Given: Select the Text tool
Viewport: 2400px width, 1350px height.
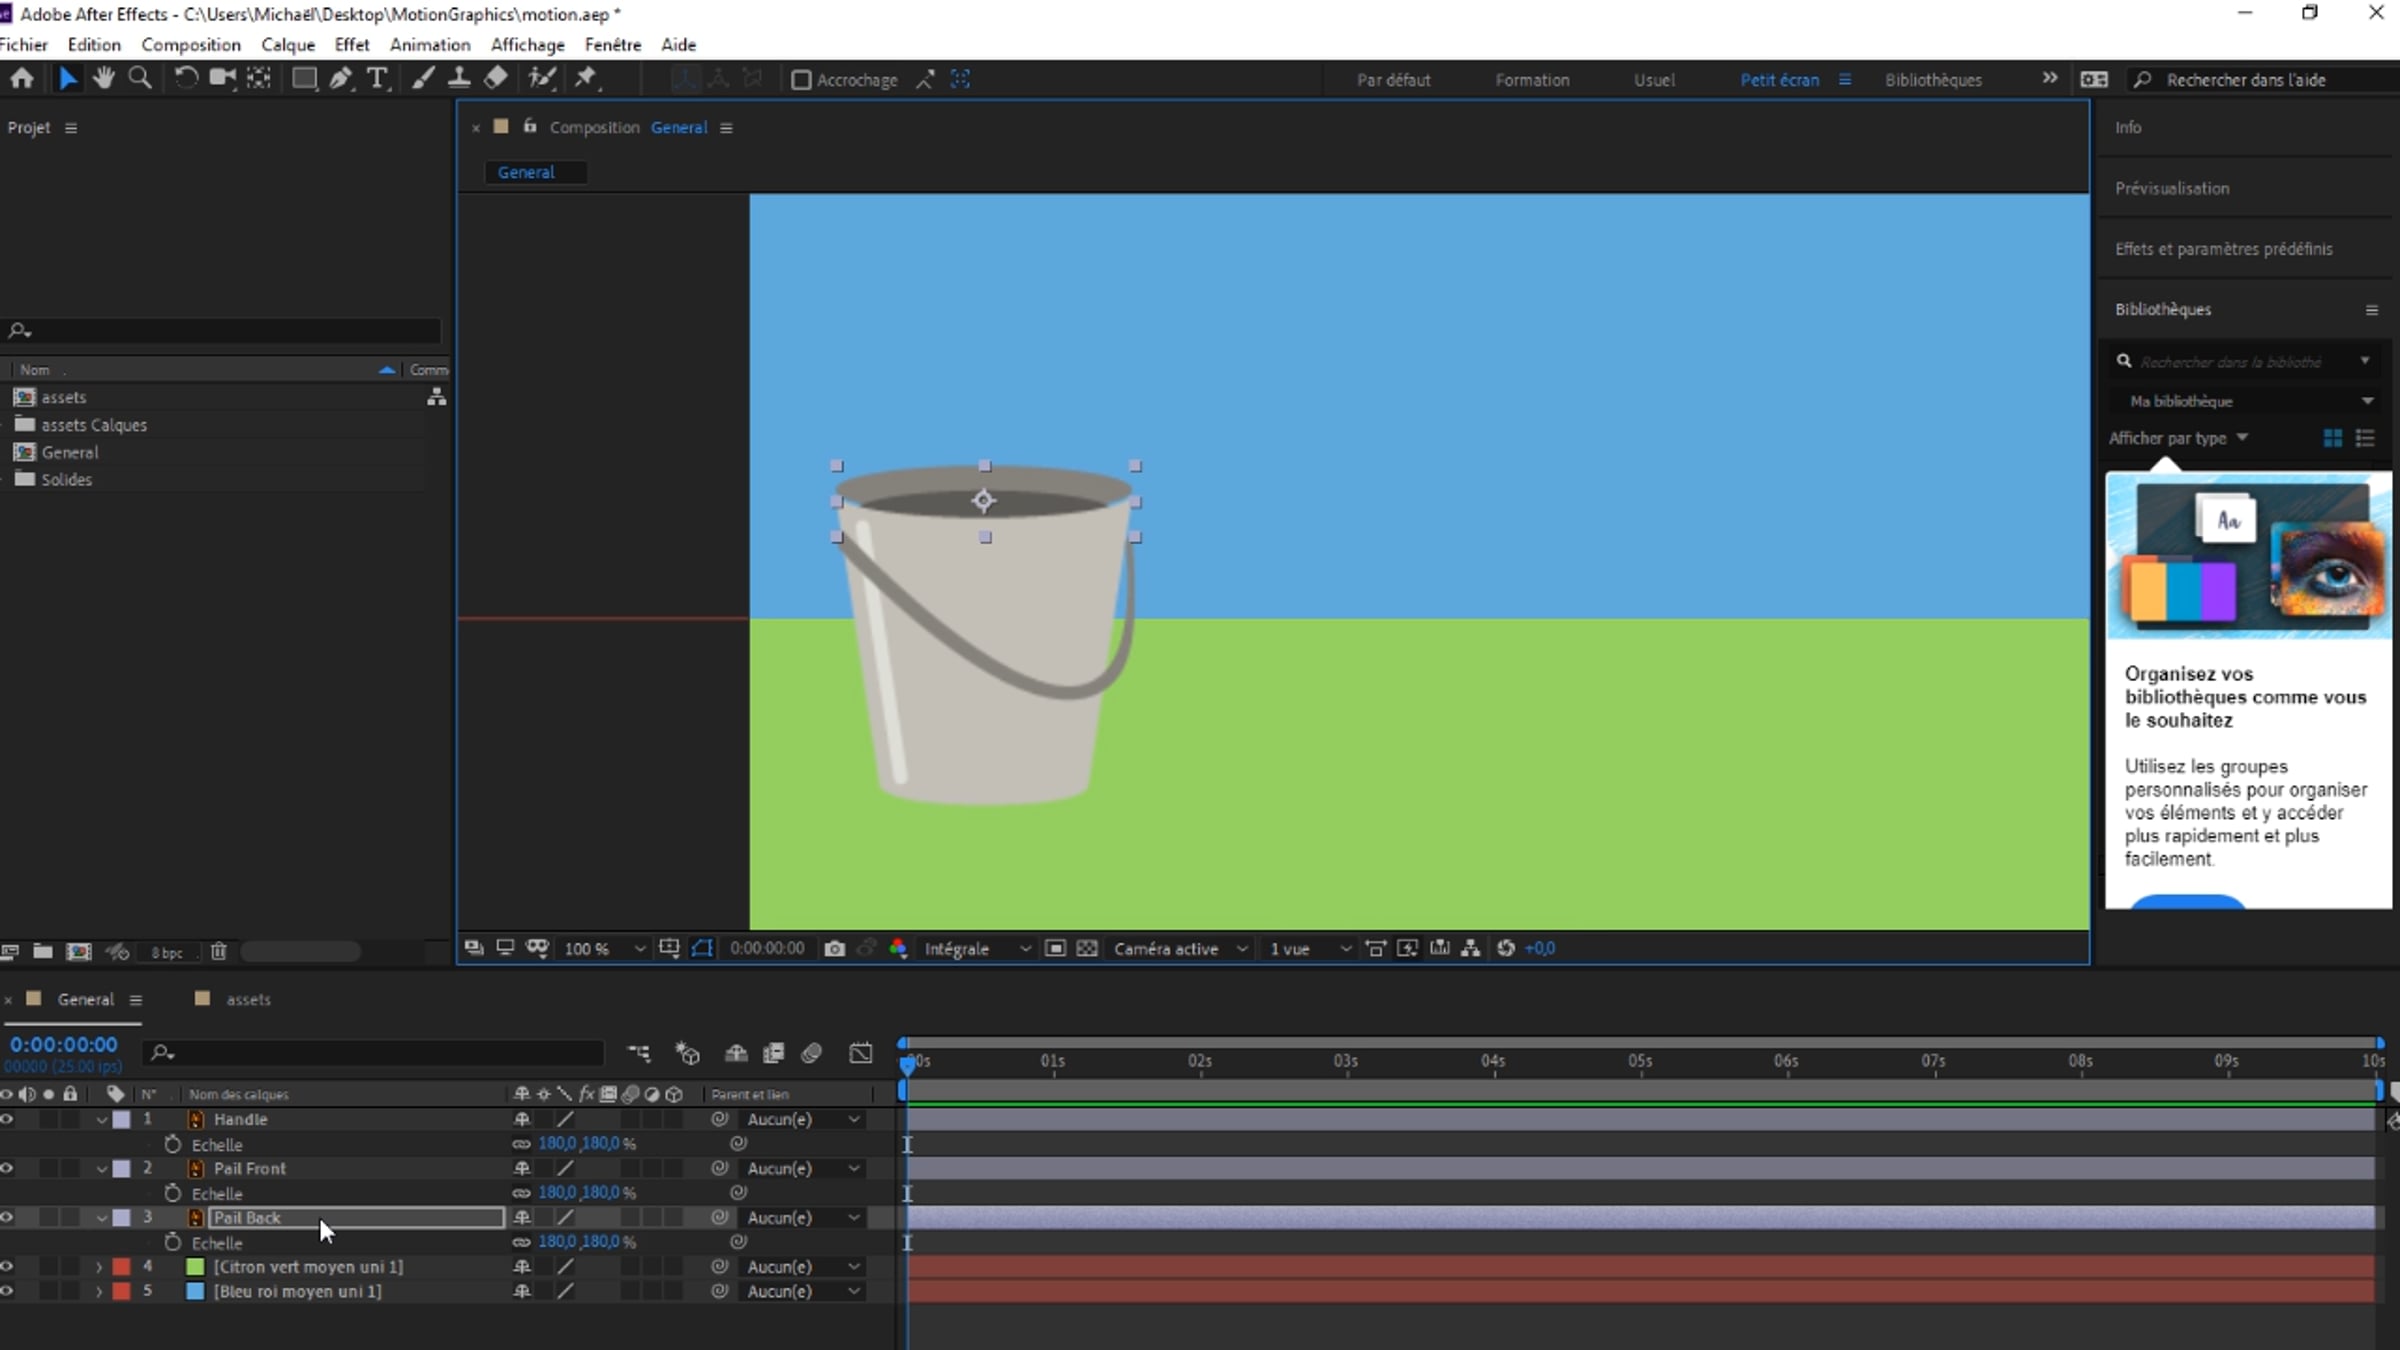Looking at the screenshot, I should pyautogui.click(x=377, y=78).
